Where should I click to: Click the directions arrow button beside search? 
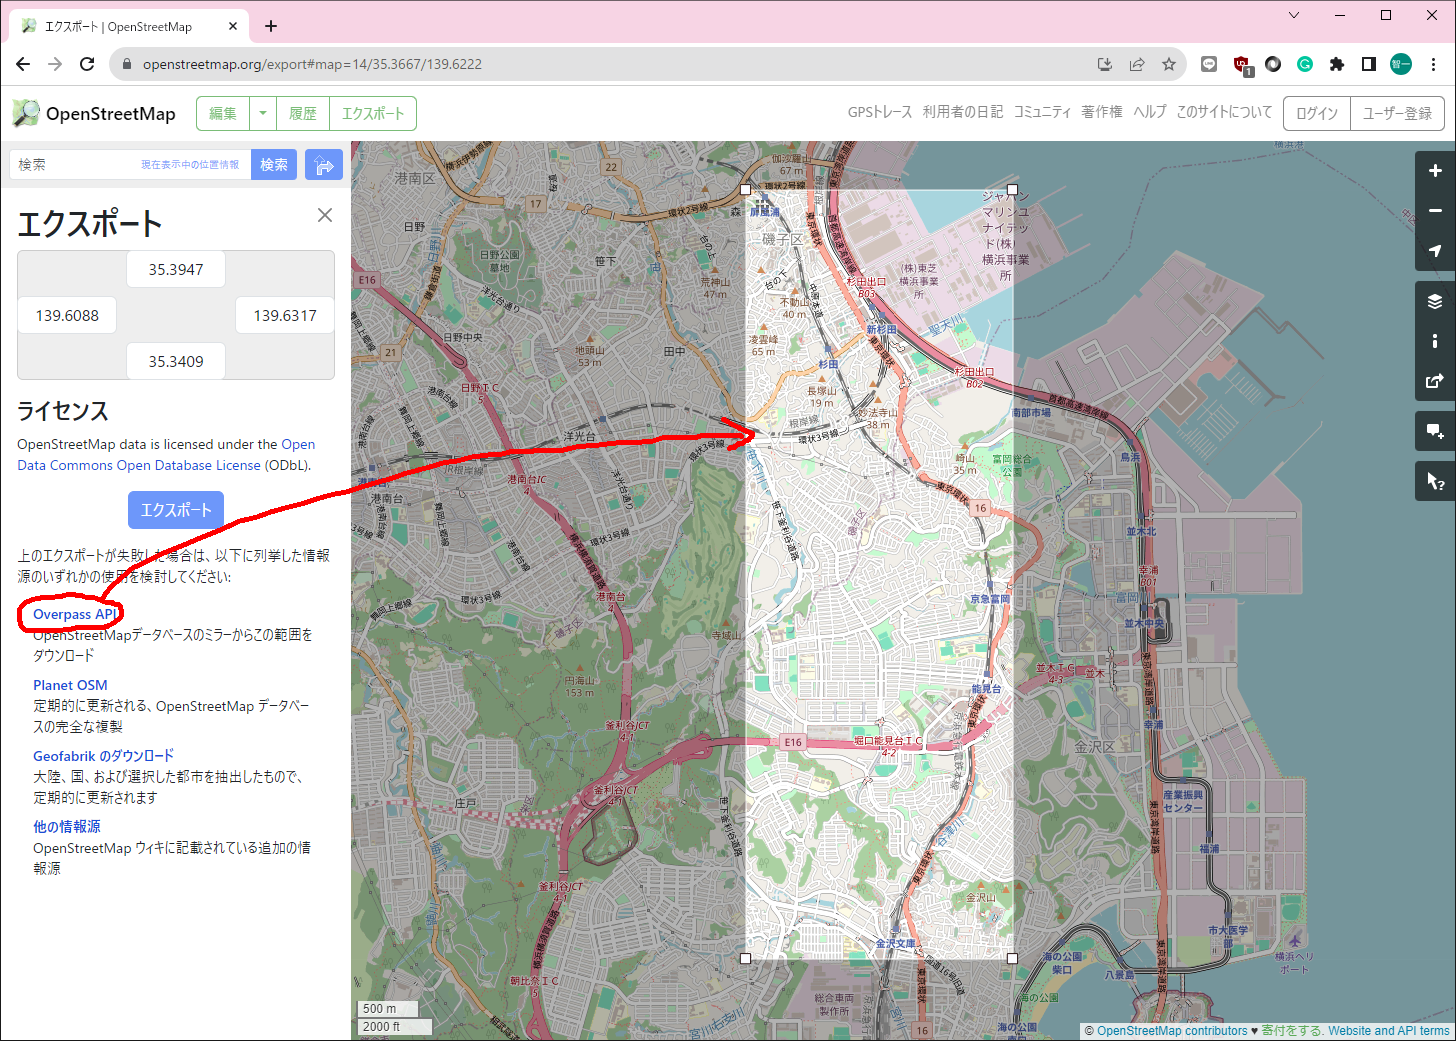click(324, 165)
